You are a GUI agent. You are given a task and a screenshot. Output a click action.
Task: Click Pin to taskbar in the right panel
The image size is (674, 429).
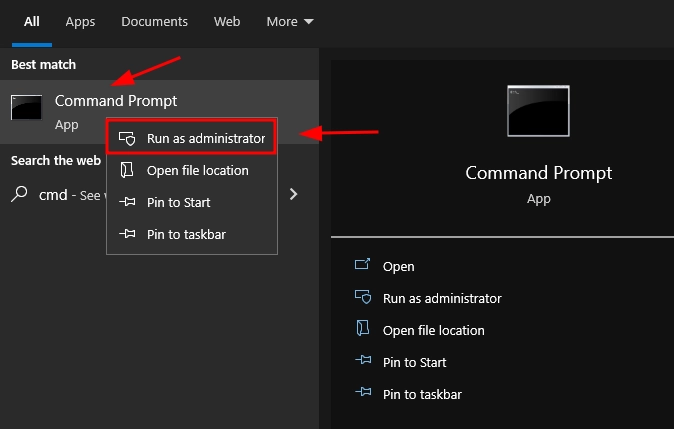(422, 394)
